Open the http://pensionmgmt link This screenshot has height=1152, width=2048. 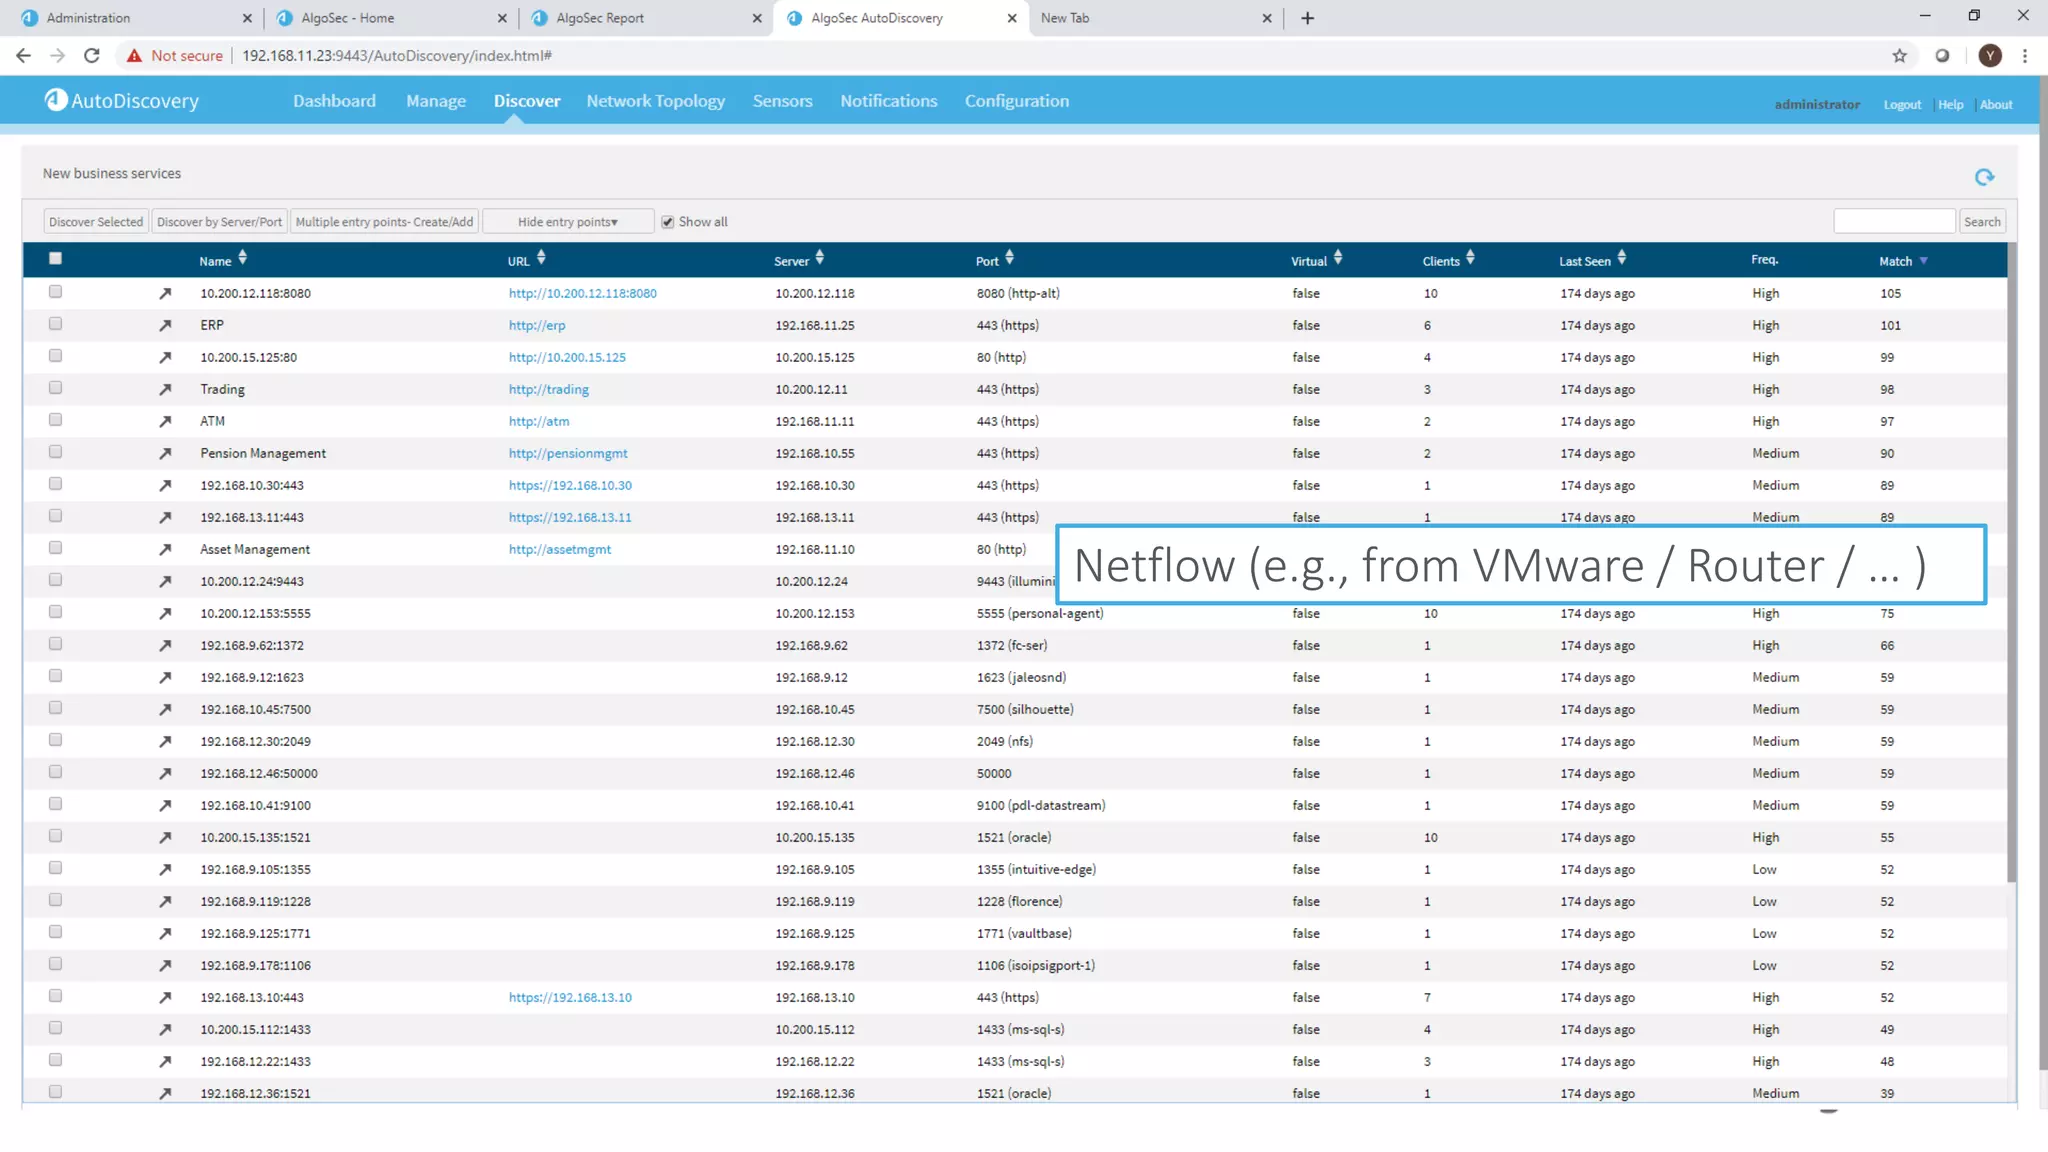(568, 453)
